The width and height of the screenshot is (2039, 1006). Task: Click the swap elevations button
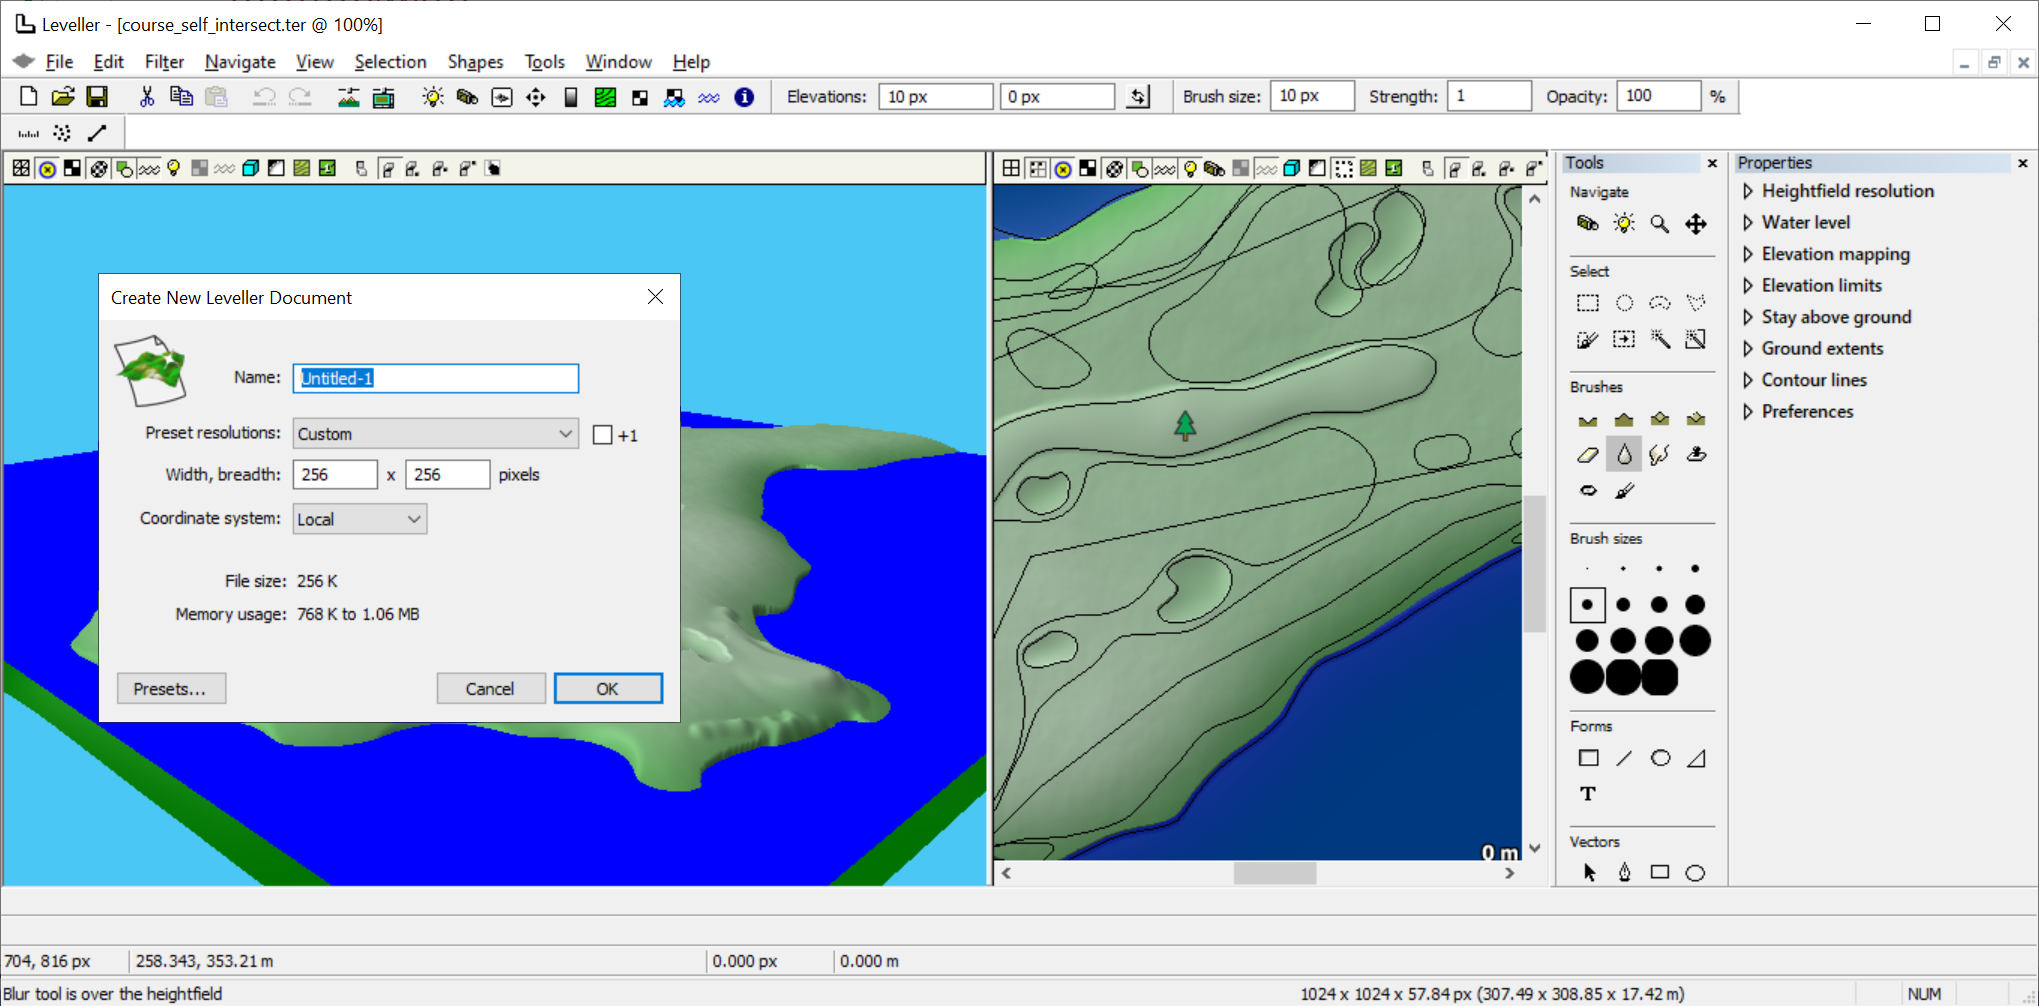(1138, 97)
